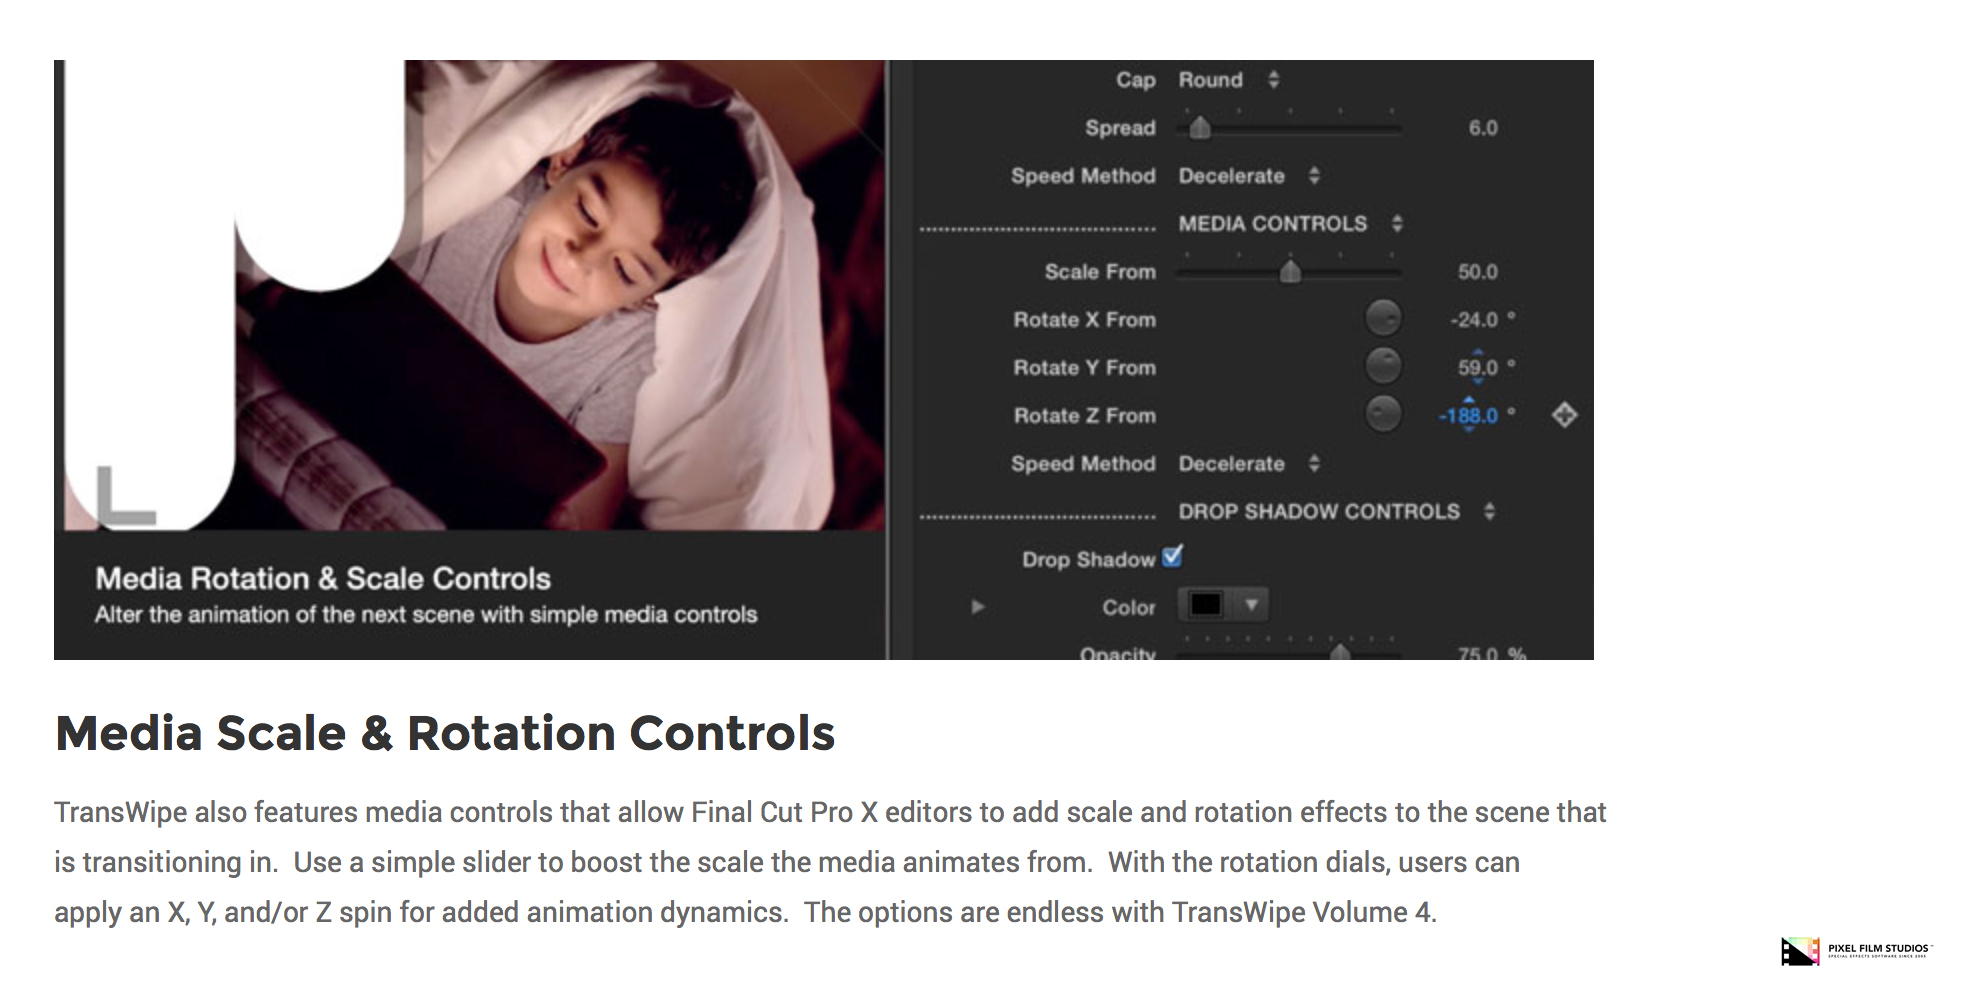Select the Rotate X From value -24.0
Image resolution: width=1964 pixels, height=996 pixels.
[1474, 320]
